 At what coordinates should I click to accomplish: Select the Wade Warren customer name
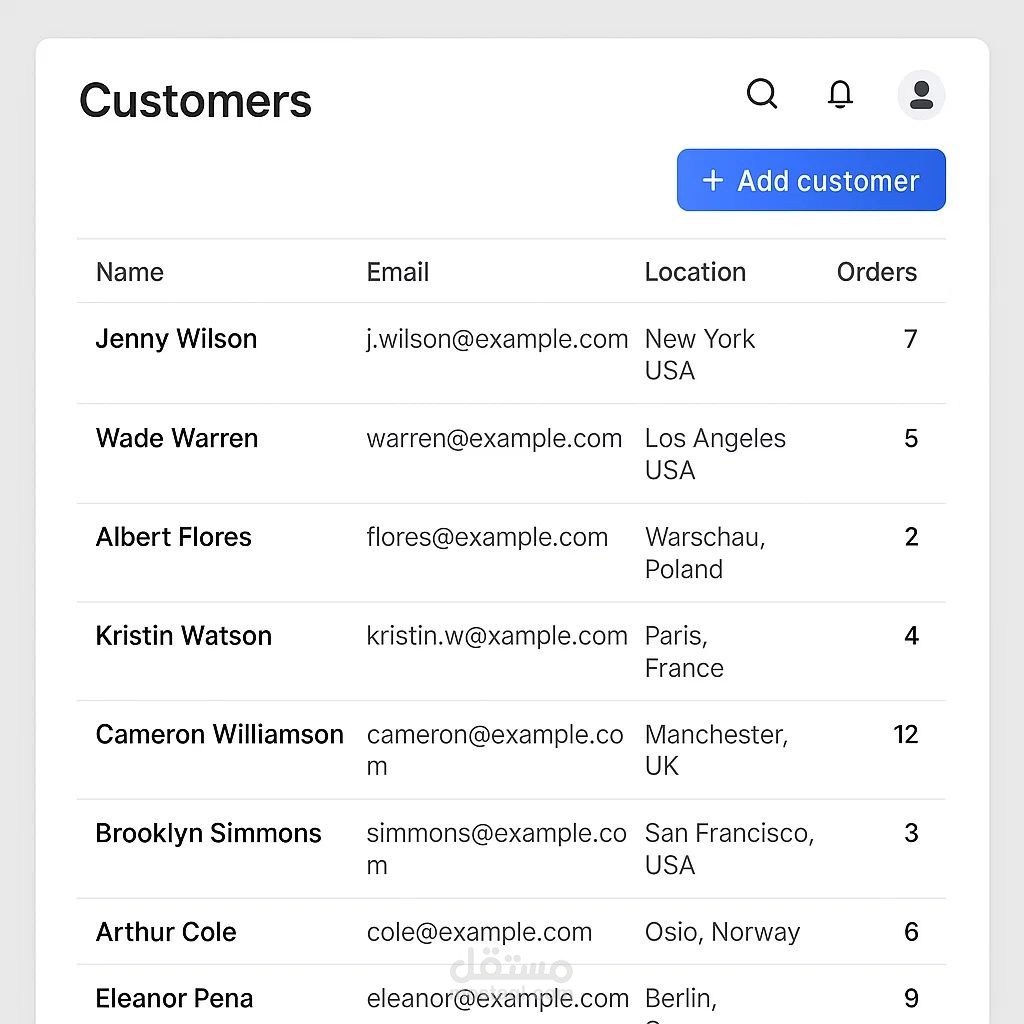[177, 438]
